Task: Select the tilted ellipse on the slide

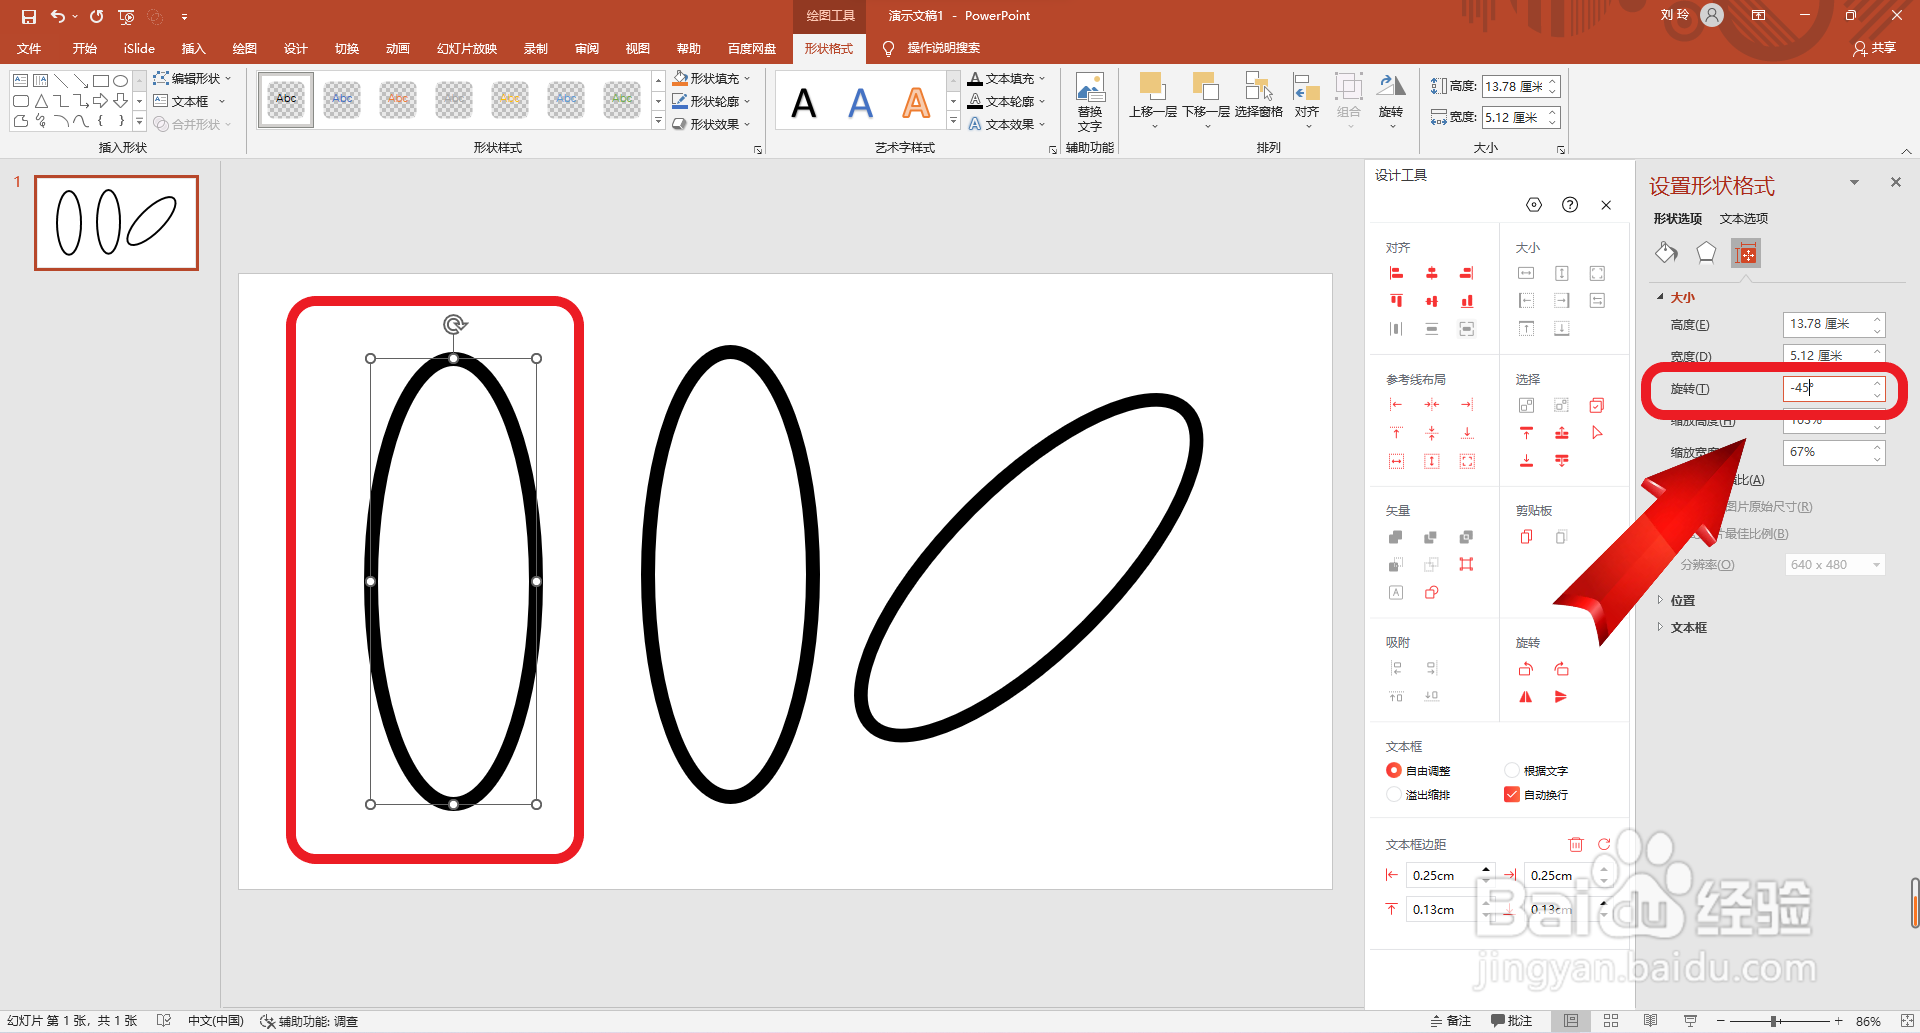Action: click(1028, 568)
